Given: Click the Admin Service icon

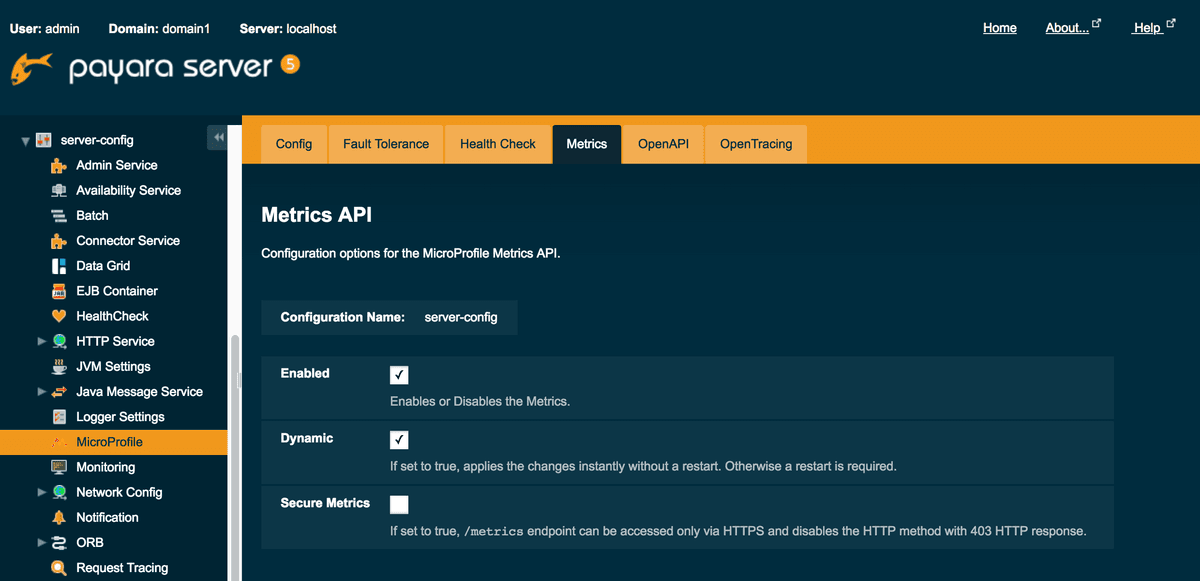Looking at the screenshot, I should [59, 165].
